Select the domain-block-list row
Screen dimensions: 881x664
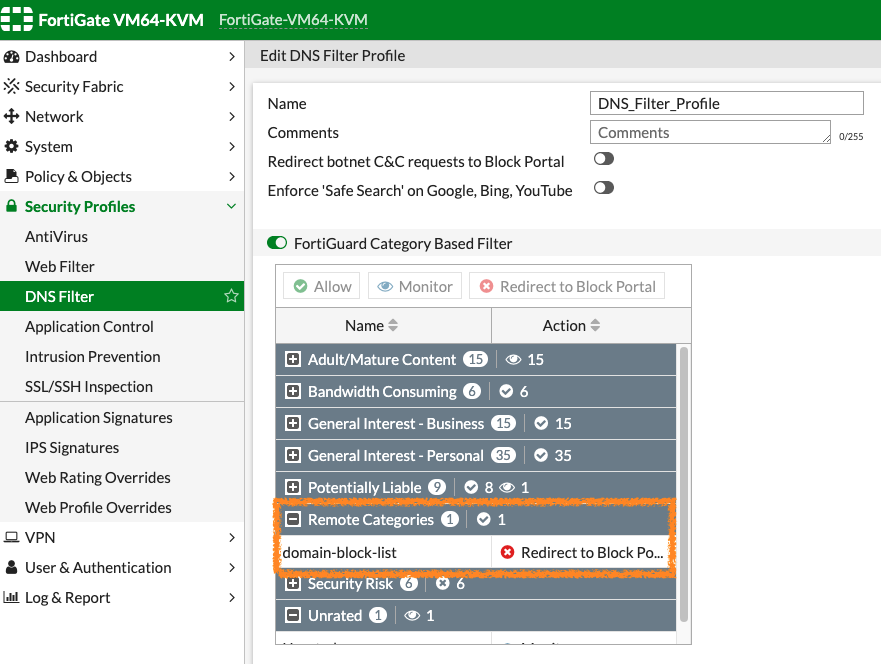[x=475, y=553]
